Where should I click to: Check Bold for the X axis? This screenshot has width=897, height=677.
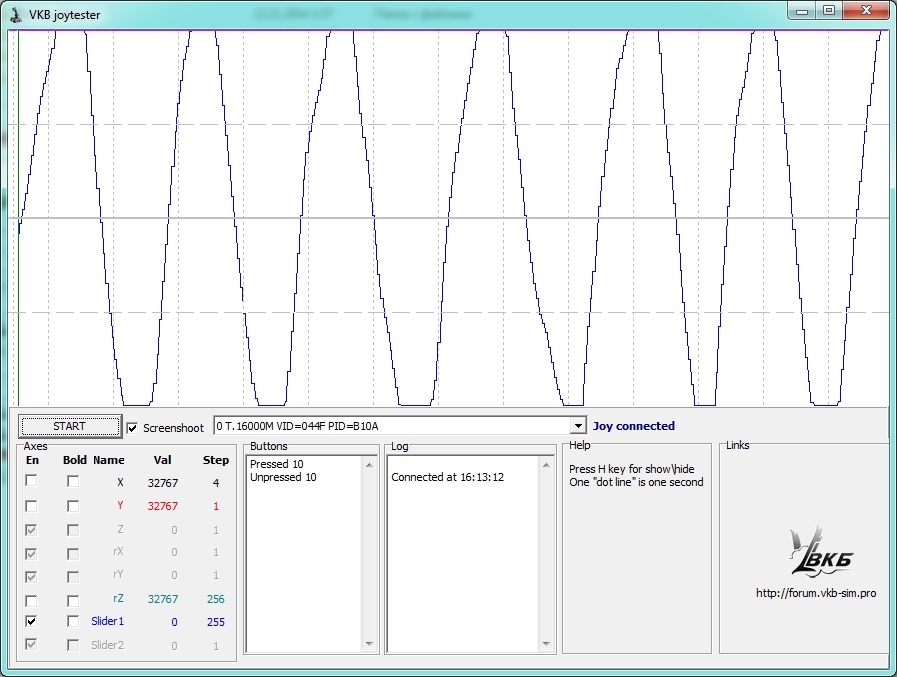click(73, 481)
